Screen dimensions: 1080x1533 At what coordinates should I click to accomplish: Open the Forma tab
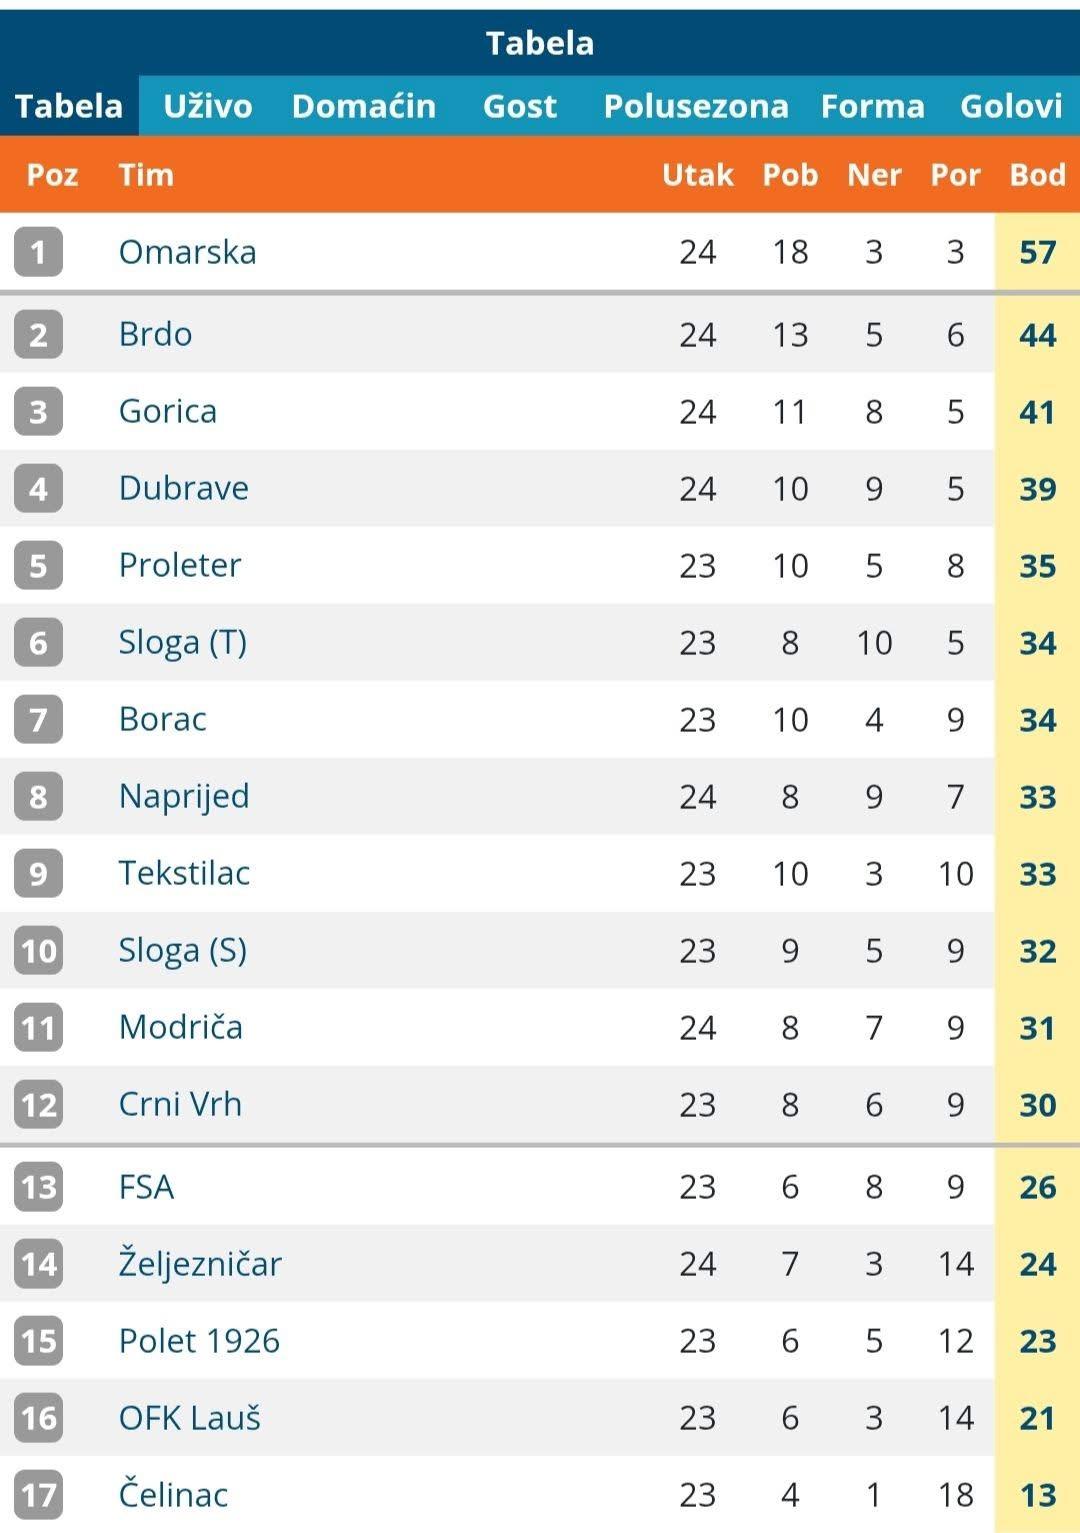pyautogui.click(x=873, y=106)
